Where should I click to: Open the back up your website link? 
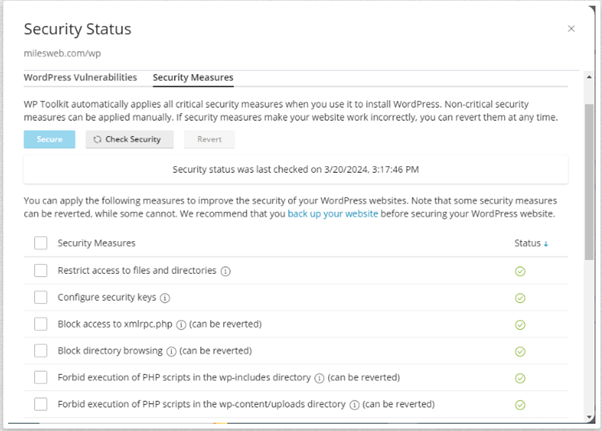pyautogui.click(x=332, y=214)
